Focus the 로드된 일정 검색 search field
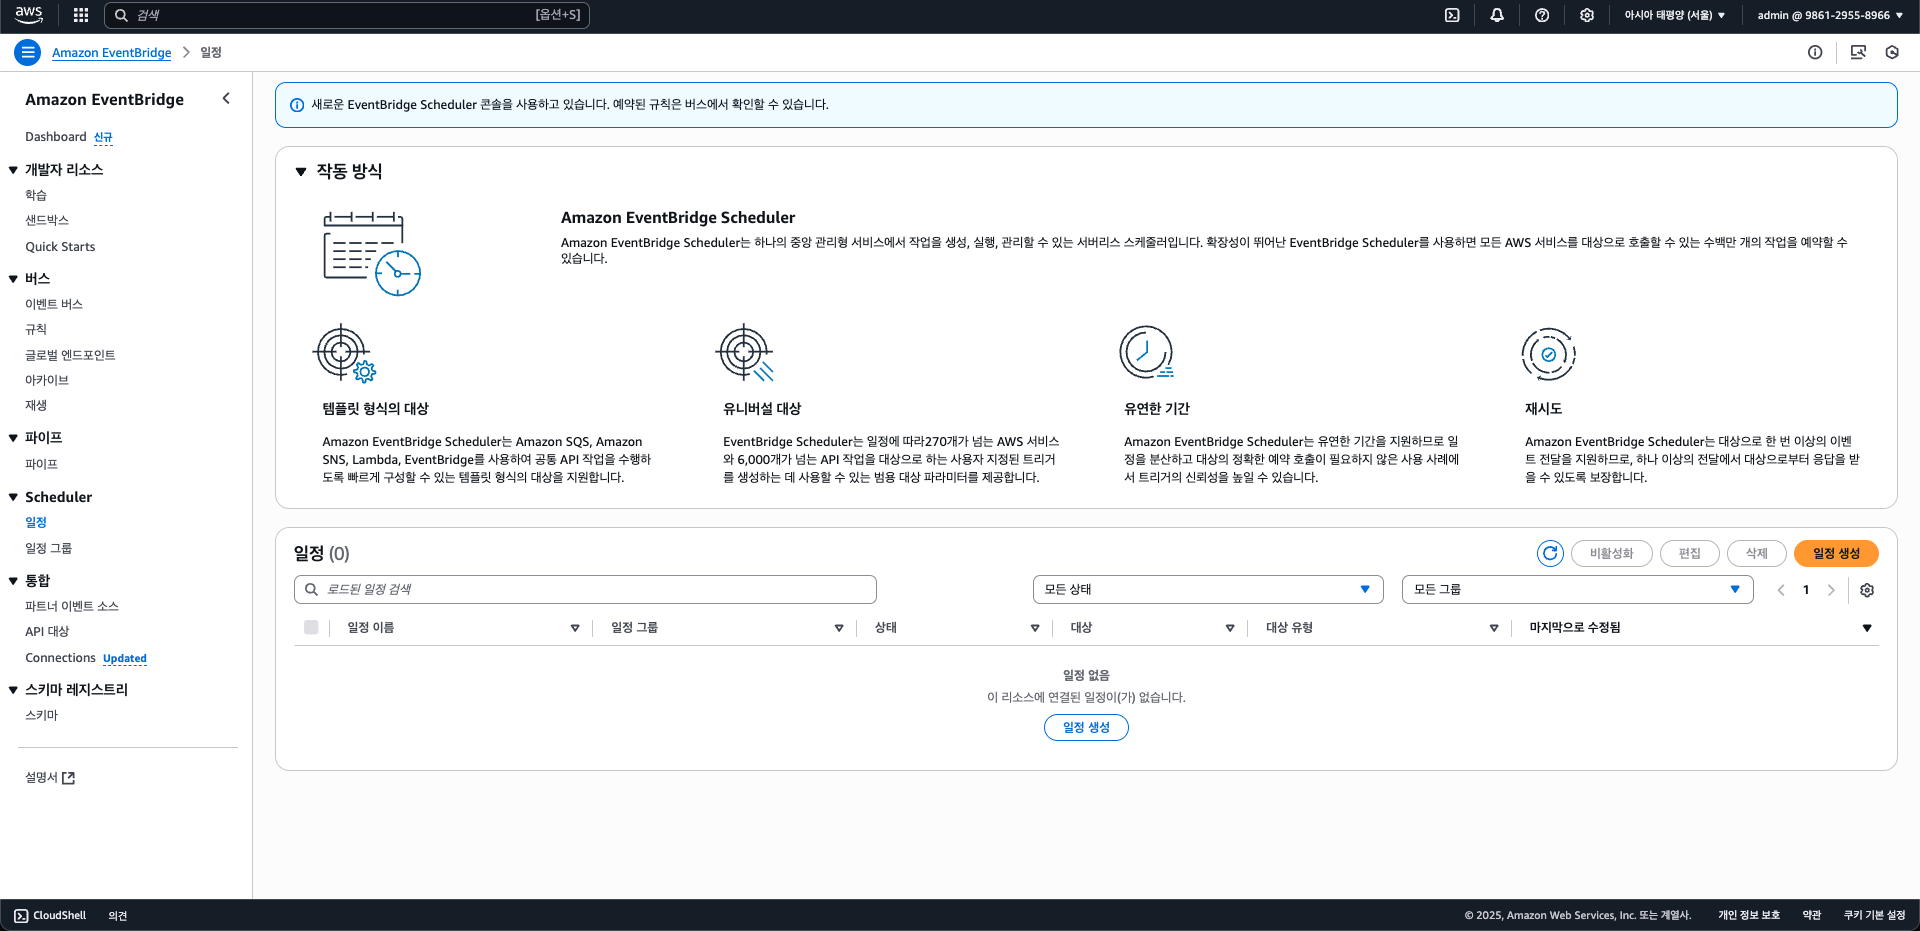 (585, 589)
